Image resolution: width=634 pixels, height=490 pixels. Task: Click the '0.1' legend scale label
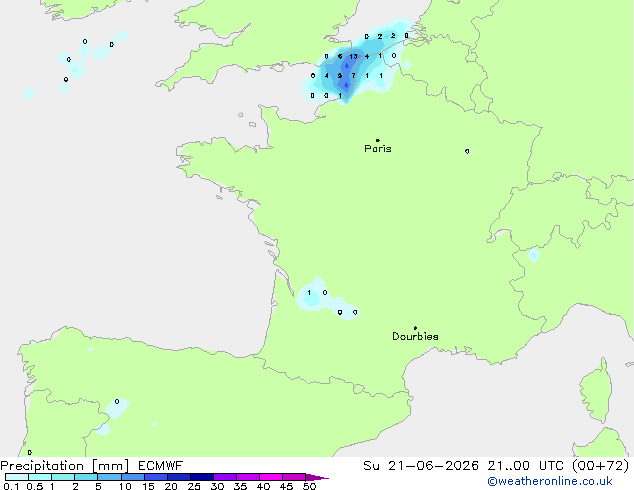11,486
